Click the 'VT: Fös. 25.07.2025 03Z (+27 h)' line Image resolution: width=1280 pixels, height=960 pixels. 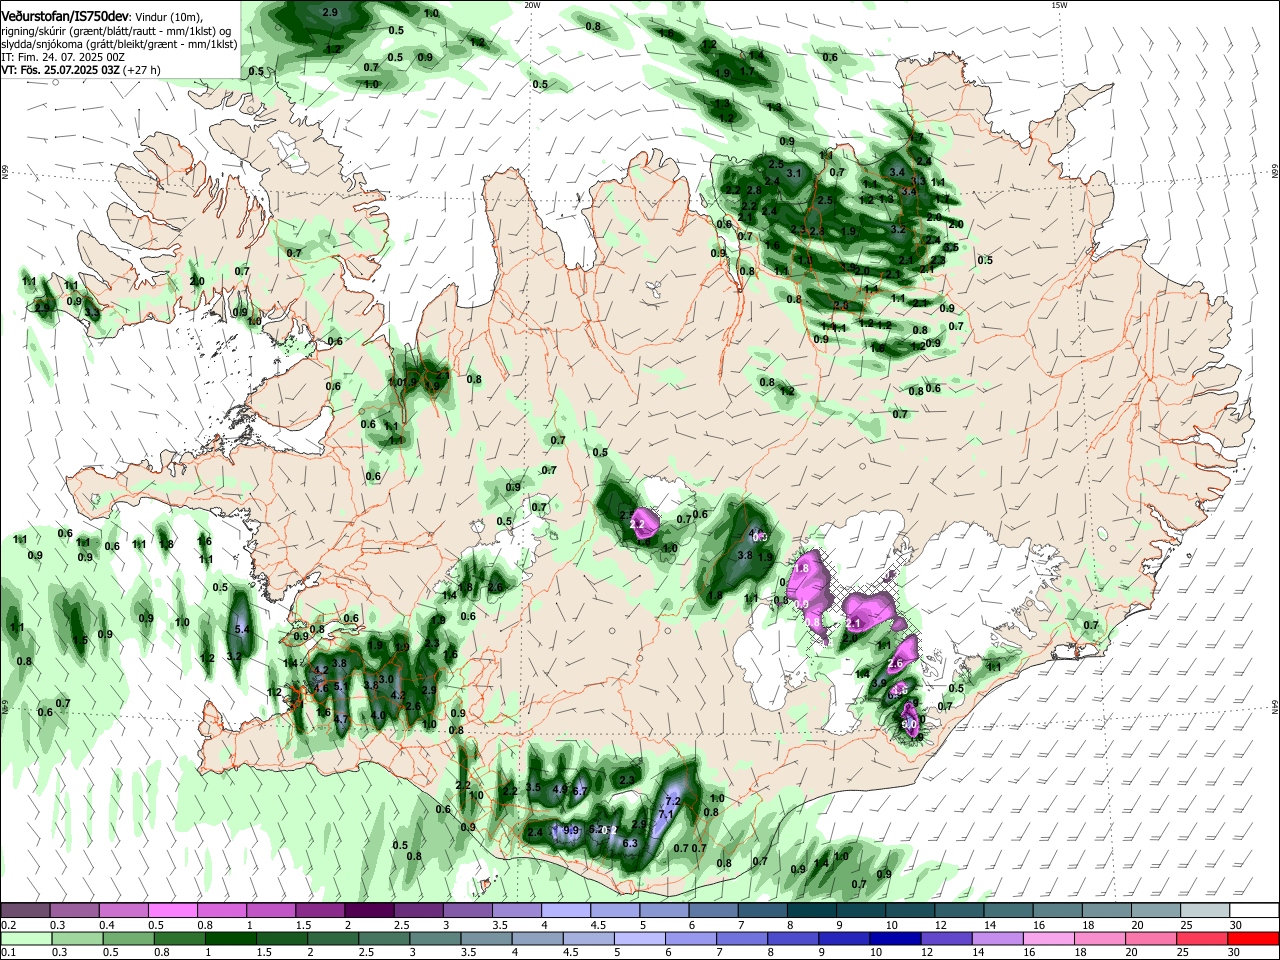[82, 70]
